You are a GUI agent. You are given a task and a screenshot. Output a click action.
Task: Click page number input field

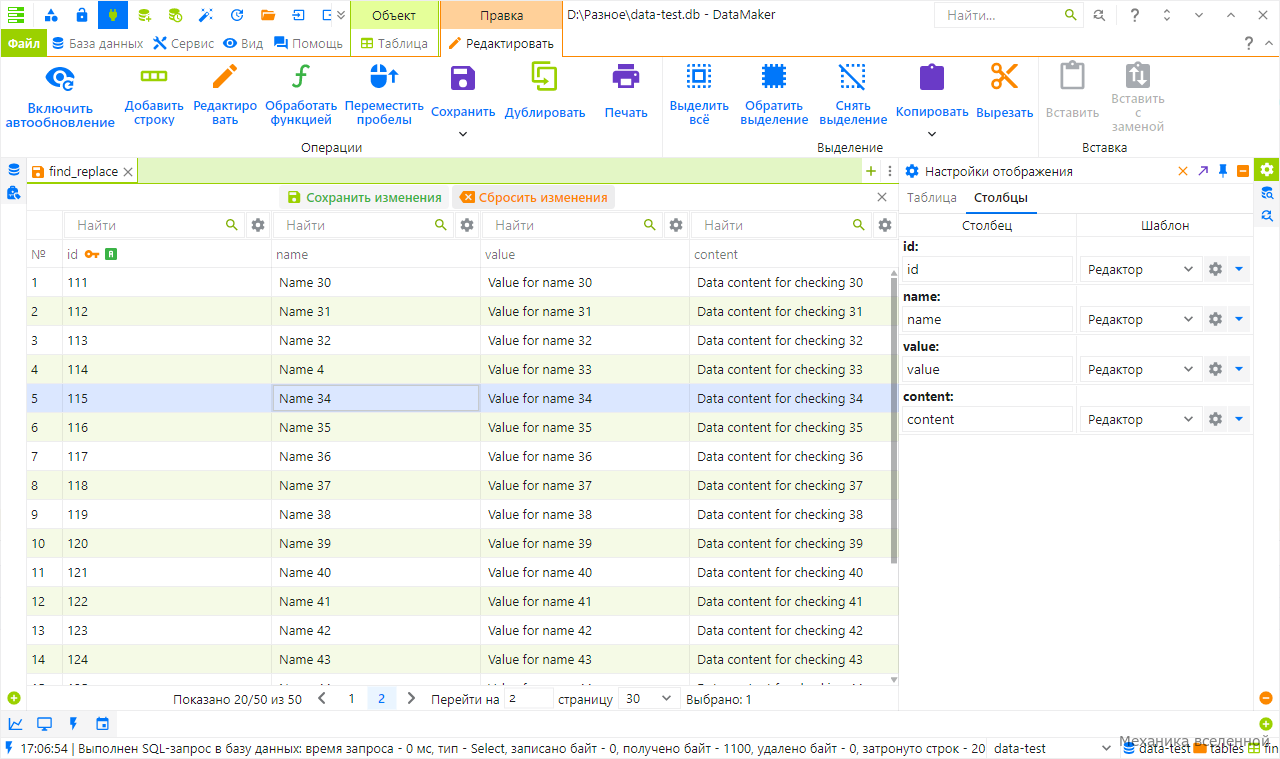527,699
